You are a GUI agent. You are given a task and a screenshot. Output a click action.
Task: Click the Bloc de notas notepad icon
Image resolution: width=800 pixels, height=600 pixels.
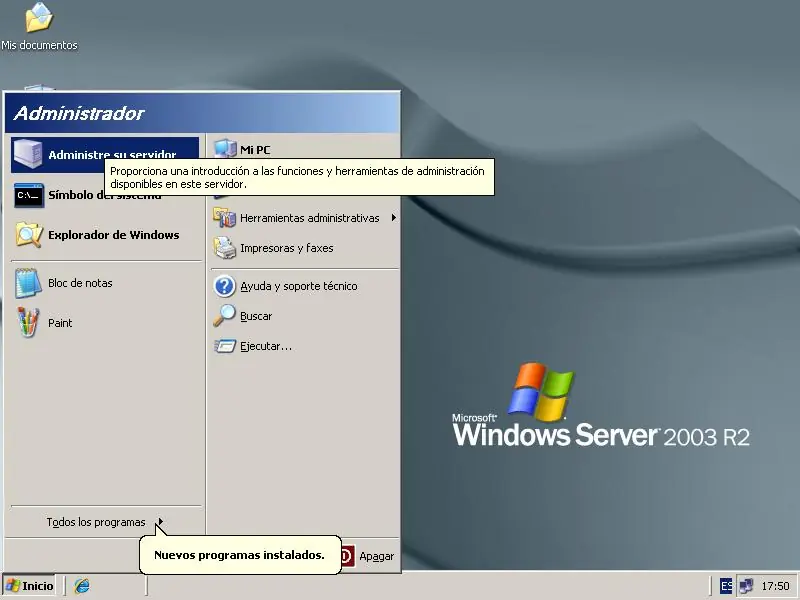coord(28,283)
